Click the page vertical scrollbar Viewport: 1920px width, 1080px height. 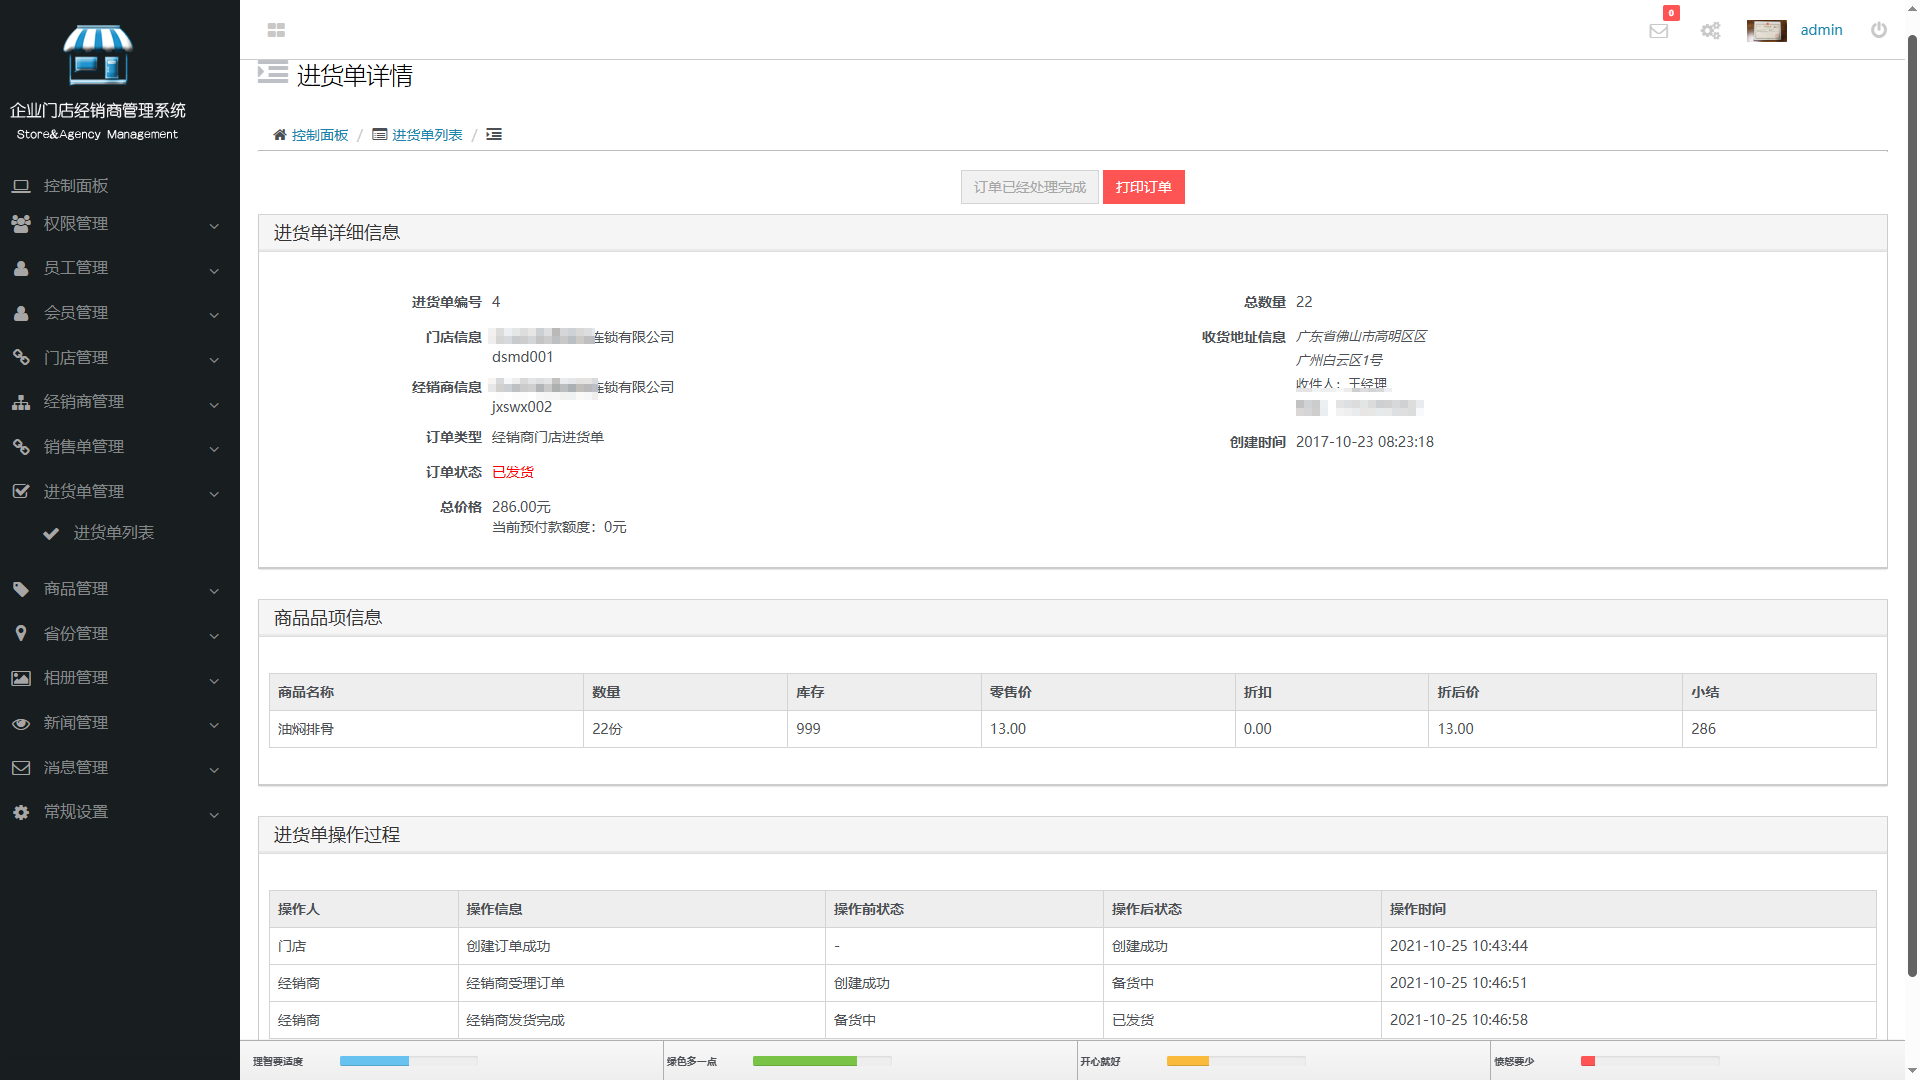coord(1912,500)
